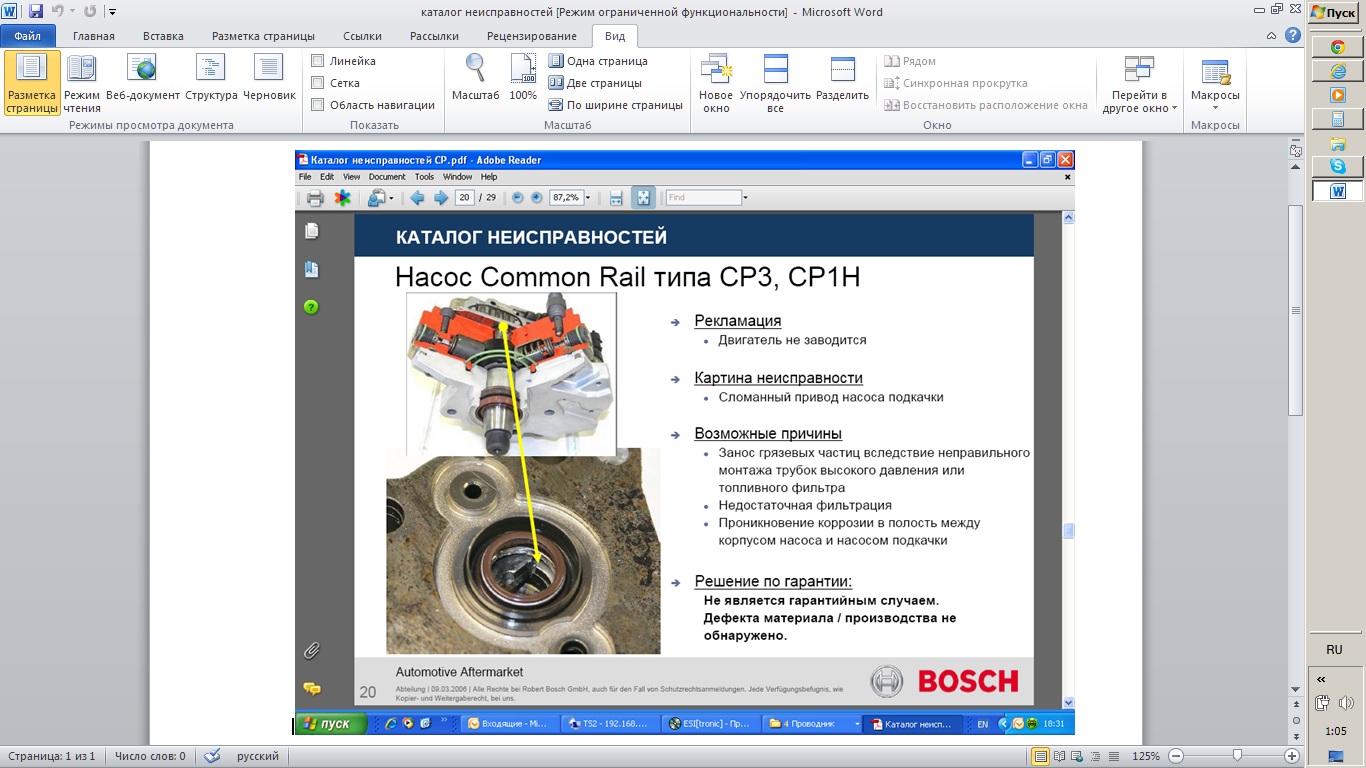1366x768 pixels.
Task: Click the spell check icon in status bar
Action: 211,756
